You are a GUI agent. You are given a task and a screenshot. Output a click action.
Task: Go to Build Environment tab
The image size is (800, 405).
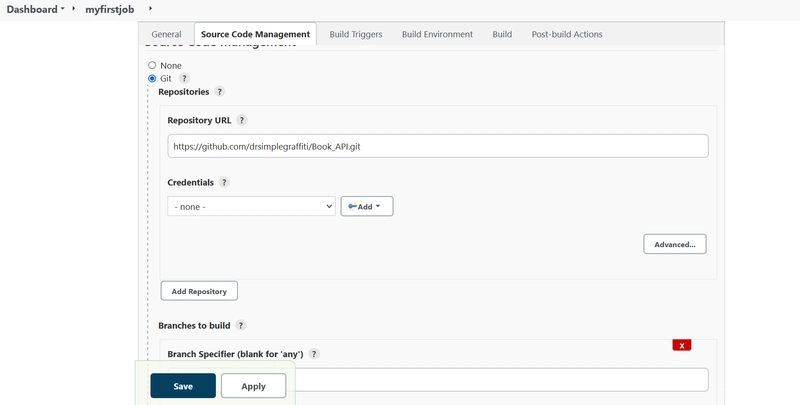pos(437,34)
